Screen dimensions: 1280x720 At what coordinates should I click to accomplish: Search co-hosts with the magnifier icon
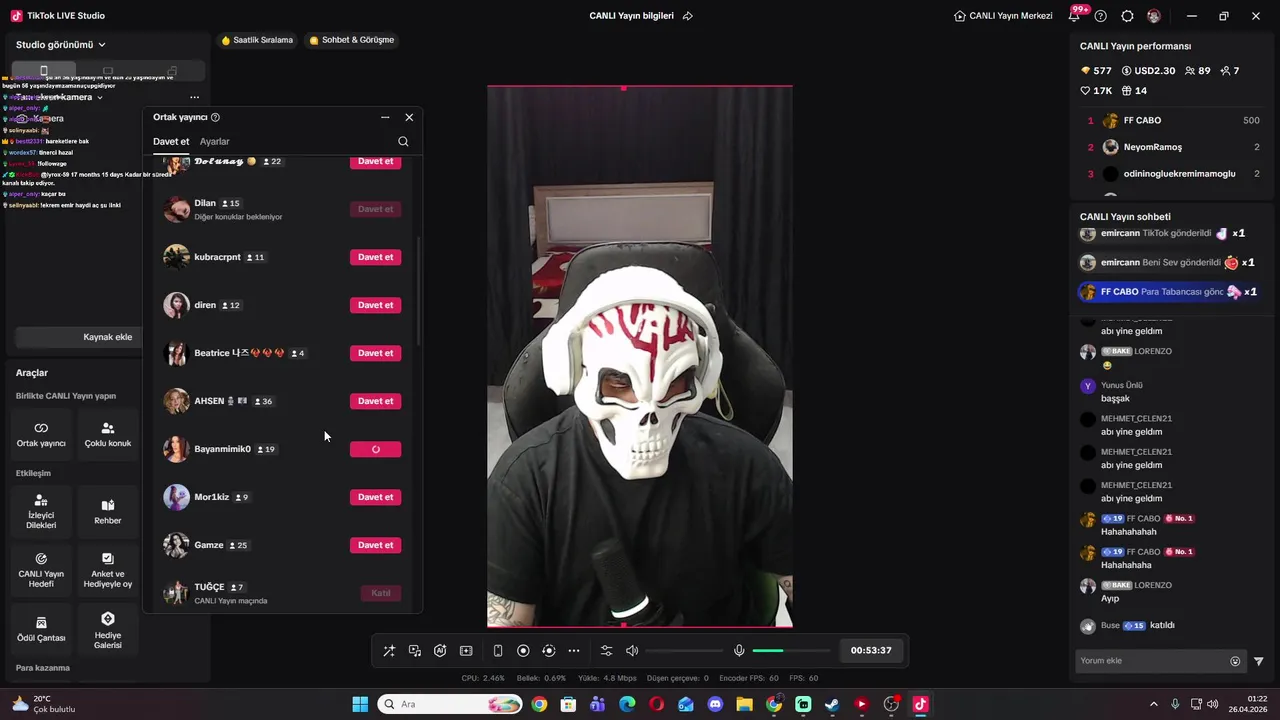coord(403,142)
